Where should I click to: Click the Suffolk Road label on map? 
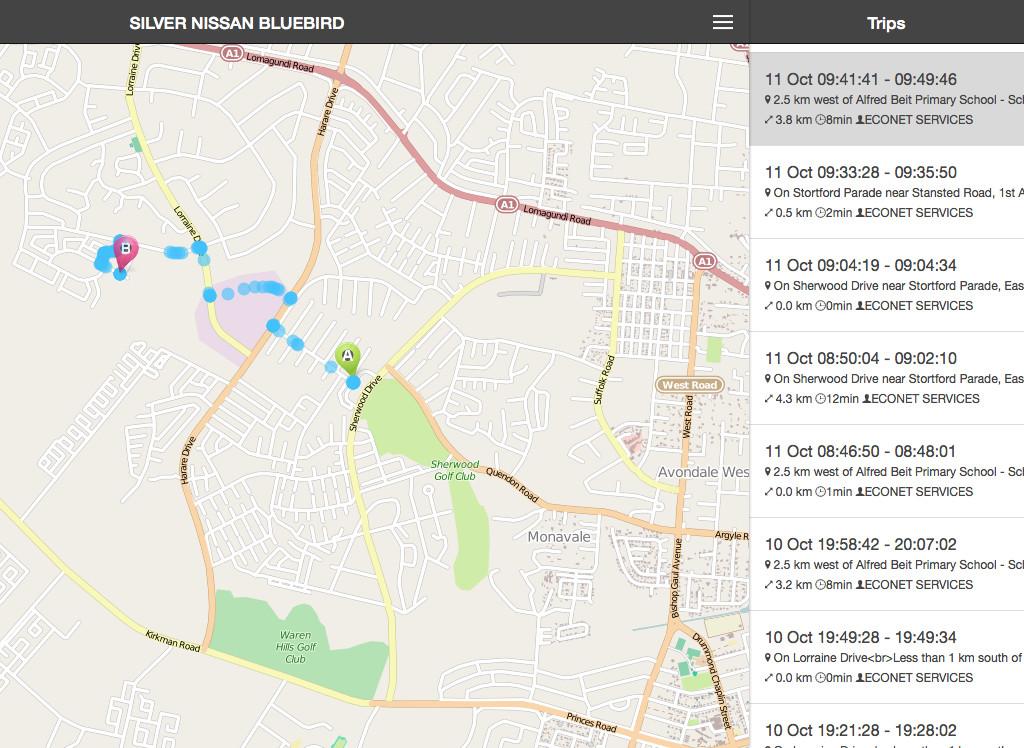tap(604, 380)
